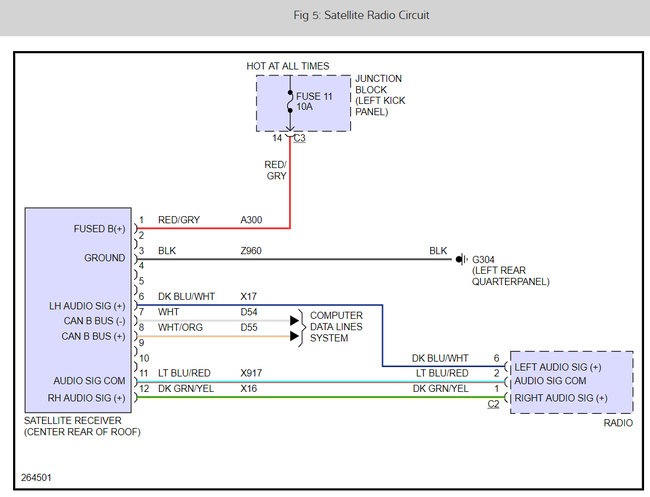Click the 'Fig 5: Satellite Radio Circuit' title
The height and width of the screenshot is (497, 650).
pos(361,15)
